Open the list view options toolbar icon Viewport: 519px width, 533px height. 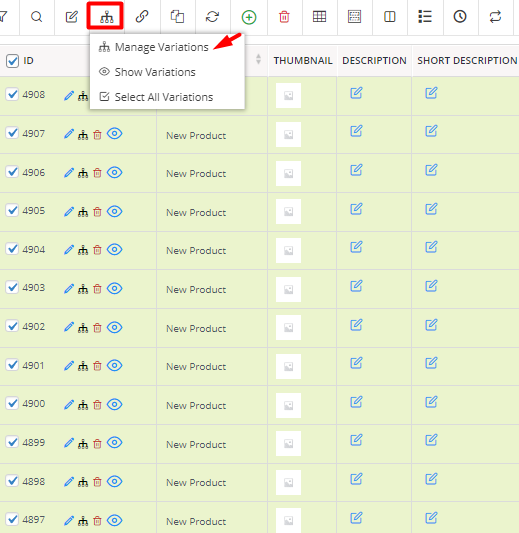coord(425,16)
